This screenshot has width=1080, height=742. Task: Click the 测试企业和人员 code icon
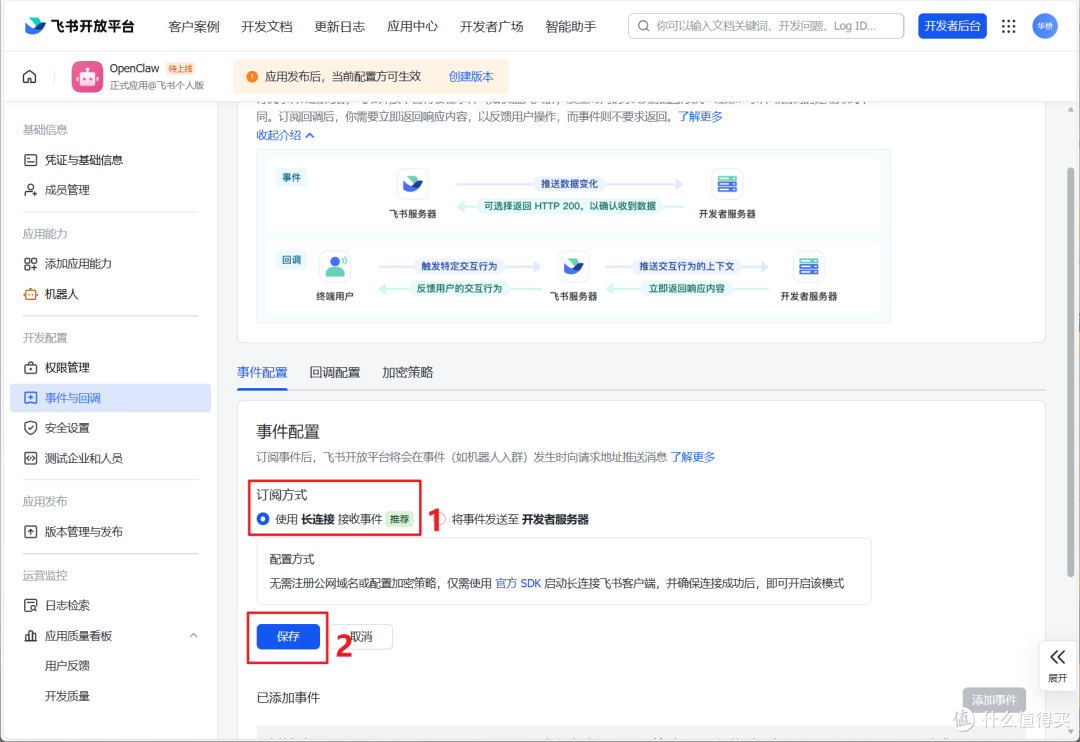pyautogui.click(x=30, y=458)
